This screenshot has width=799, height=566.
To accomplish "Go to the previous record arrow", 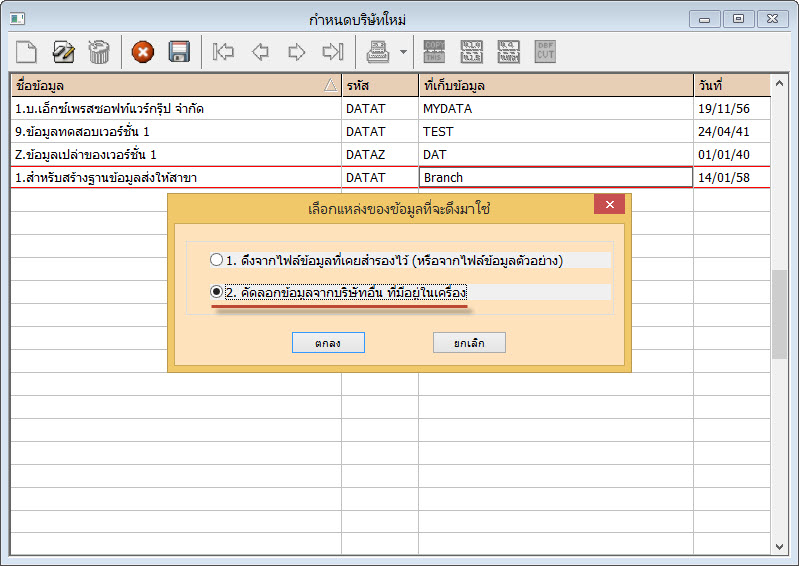I will (260, 52).
